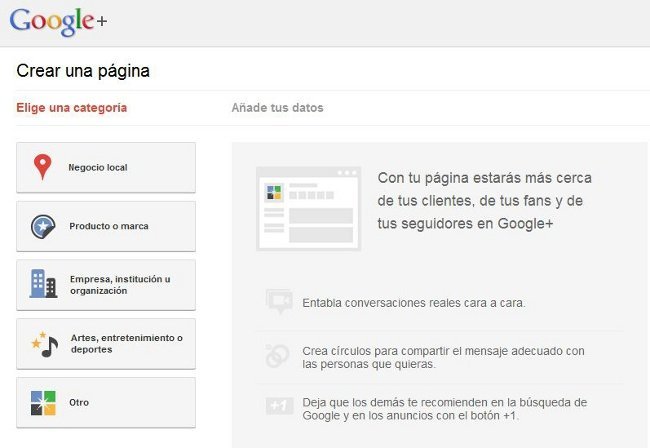Click the Producto o marca compass icon
This screenshot has height=448, width=650.
tap(43, 226)
